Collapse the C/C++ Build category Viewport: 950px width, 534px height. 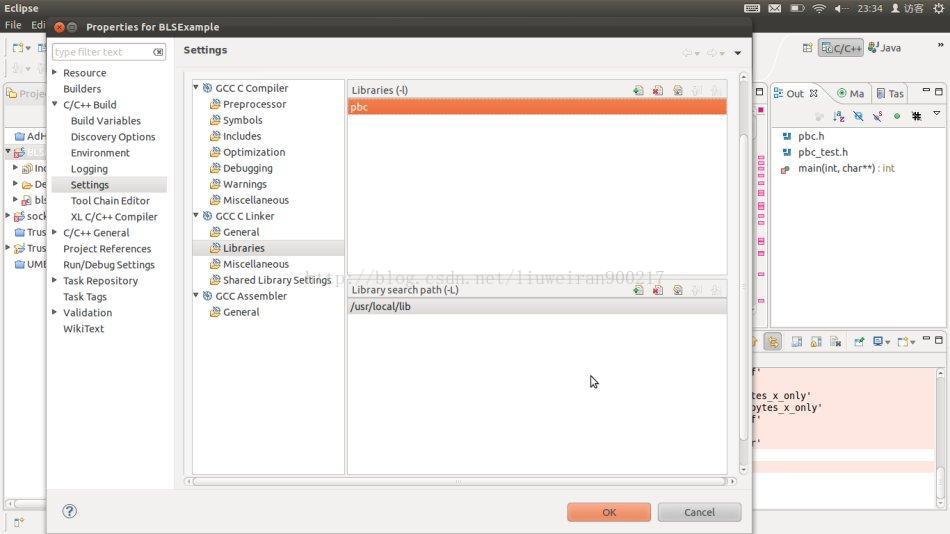coord(55,104)
